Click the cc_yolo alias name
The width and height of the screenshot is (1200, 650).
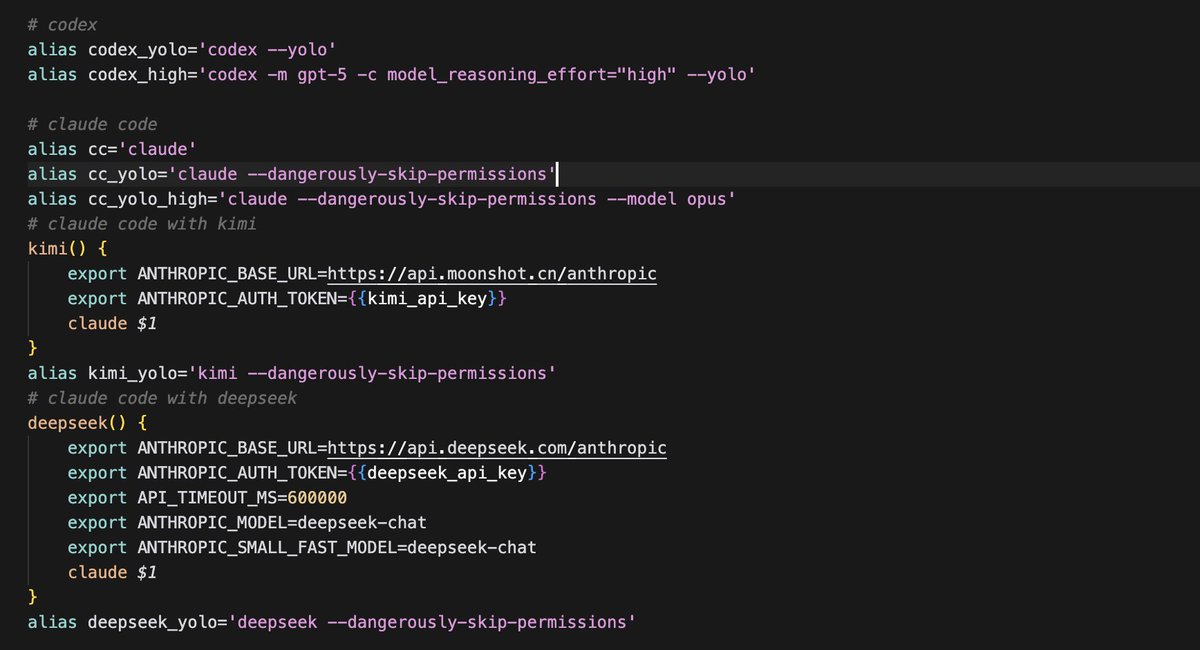coord(123,175)
